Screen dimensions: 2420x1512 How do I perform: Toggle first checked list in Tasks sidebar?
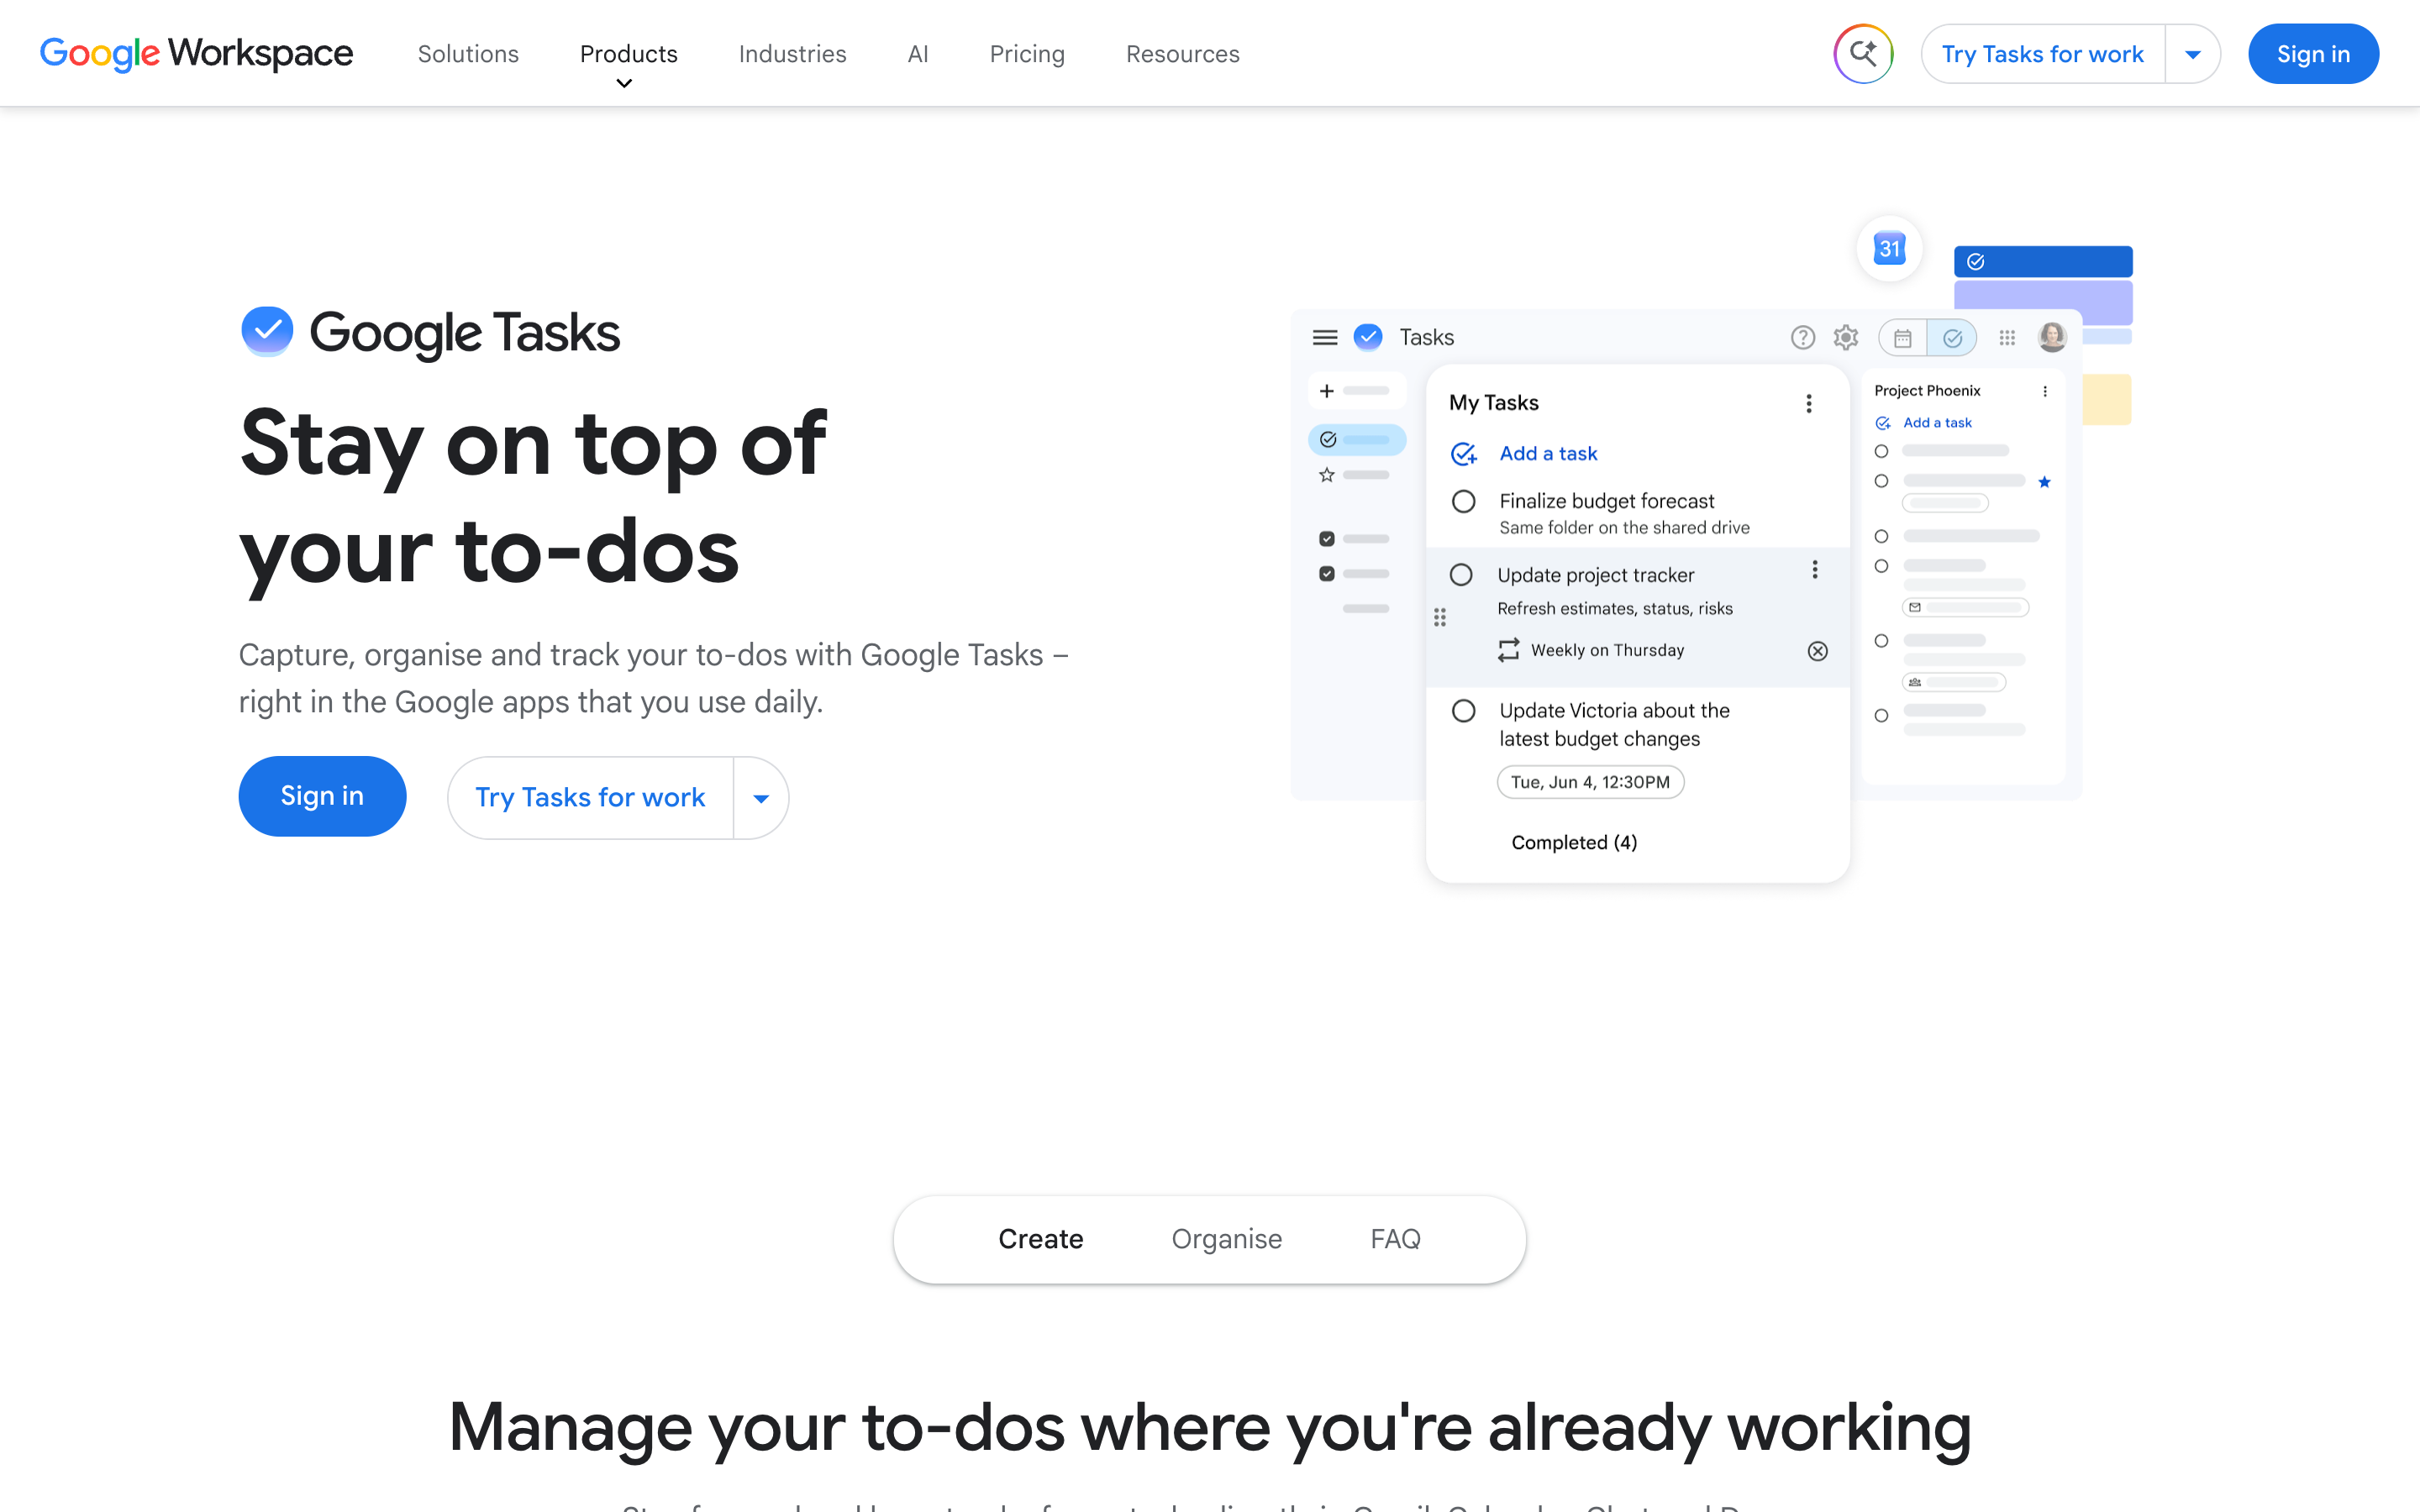(1327, 539)
